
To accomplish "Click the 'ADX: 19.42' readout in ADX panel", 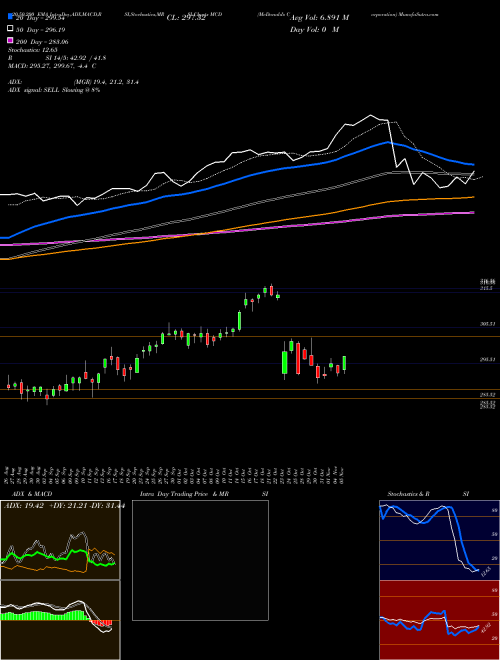I will tap(24, 506).
